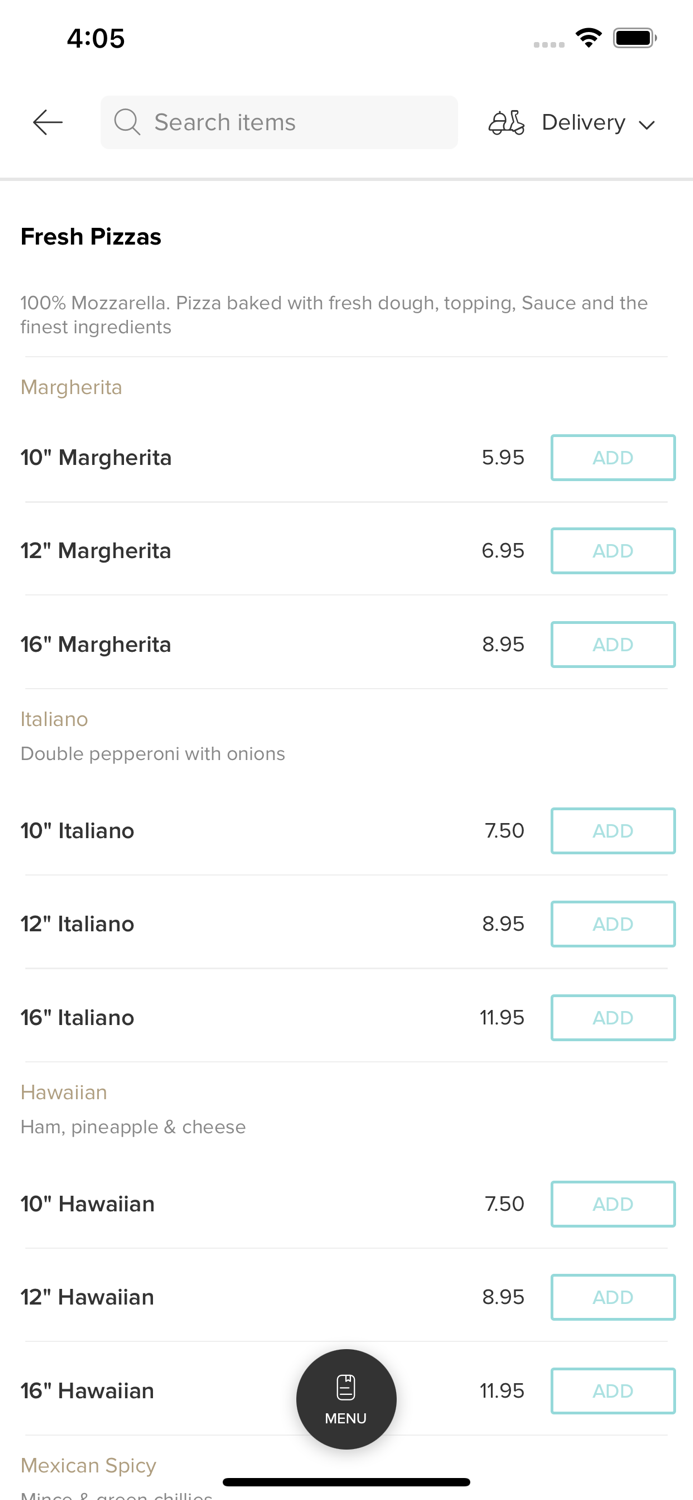Screen dimensions: 693x1500
Task: Select the Hawaiian category heading
Action: pos(63,1092)
